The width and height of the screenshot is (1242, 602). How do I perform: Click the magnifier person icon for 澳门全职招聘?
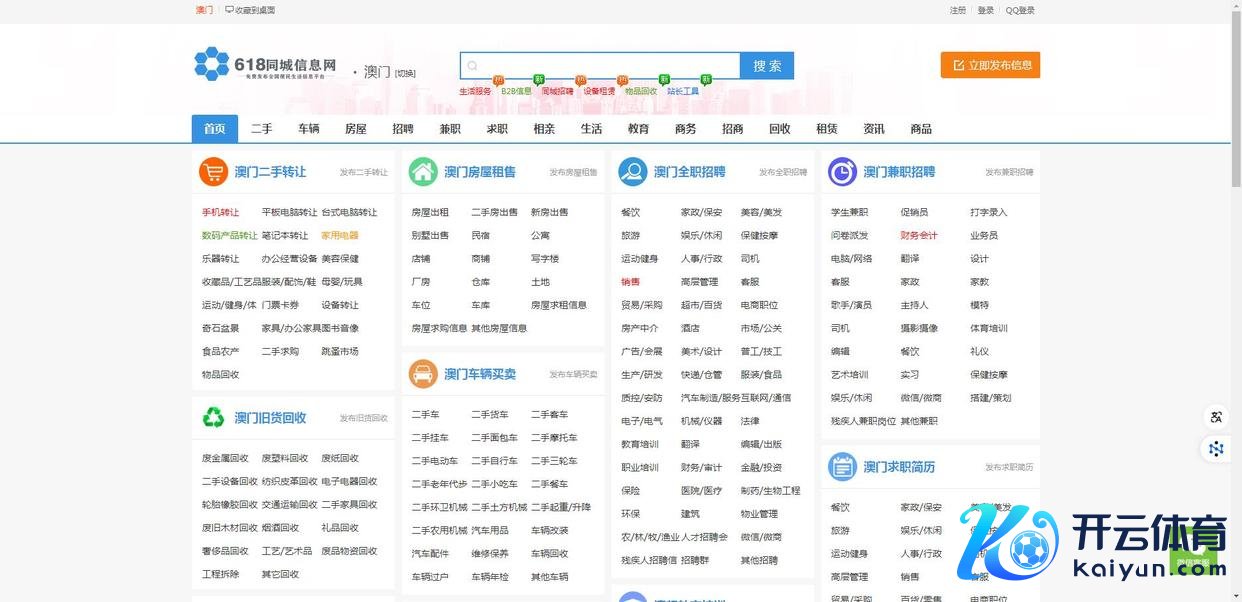point(632,172)
